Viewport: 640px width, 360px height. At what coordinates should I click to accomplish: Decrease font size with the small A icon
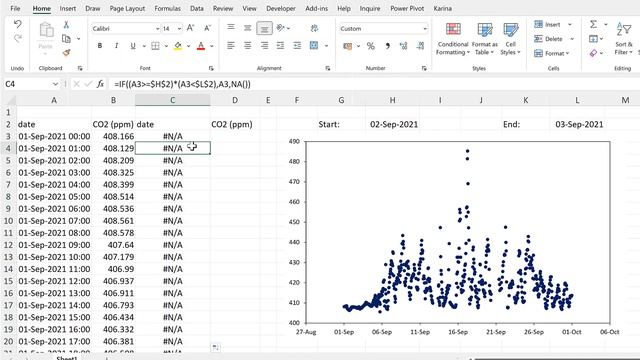[207, 28]
